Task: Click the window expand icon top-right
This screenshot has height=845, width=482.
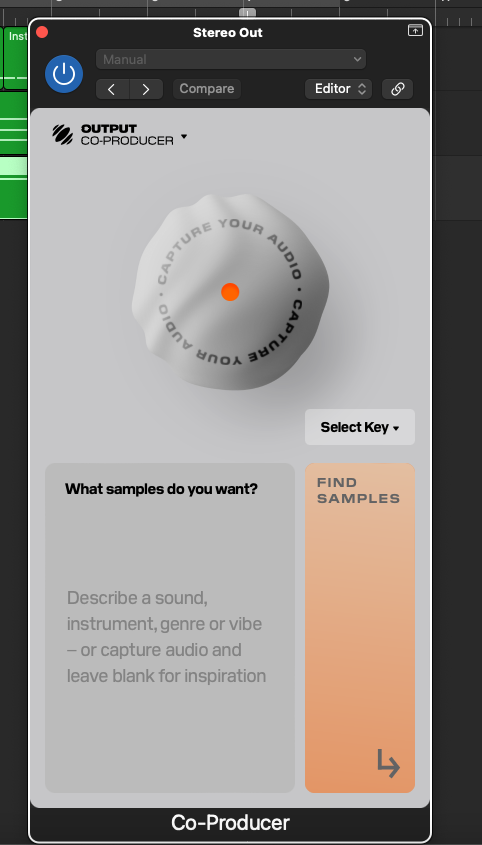Action: [415, 31]
